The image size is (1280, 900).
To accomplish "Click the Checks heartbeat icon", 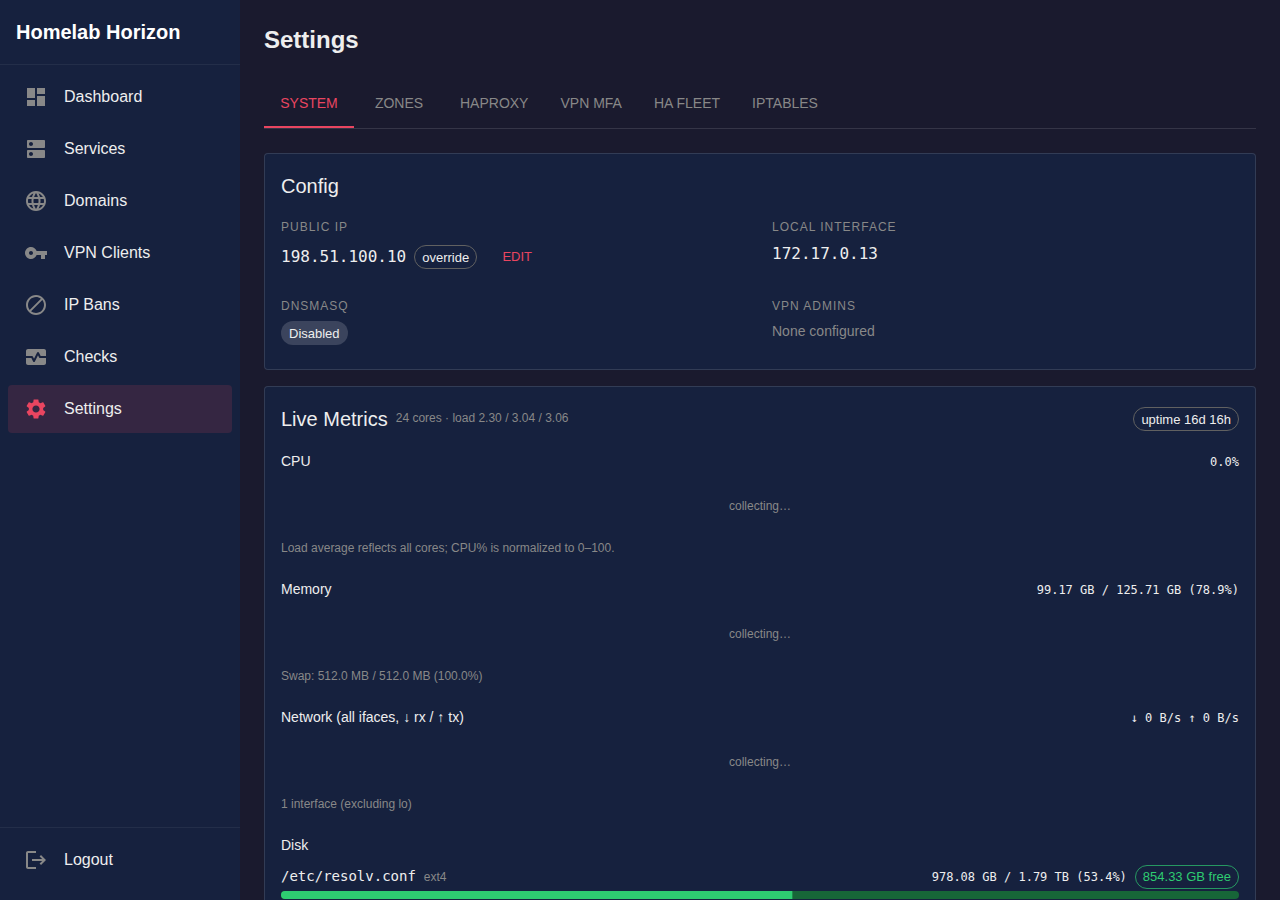I will tap(36, 357).
